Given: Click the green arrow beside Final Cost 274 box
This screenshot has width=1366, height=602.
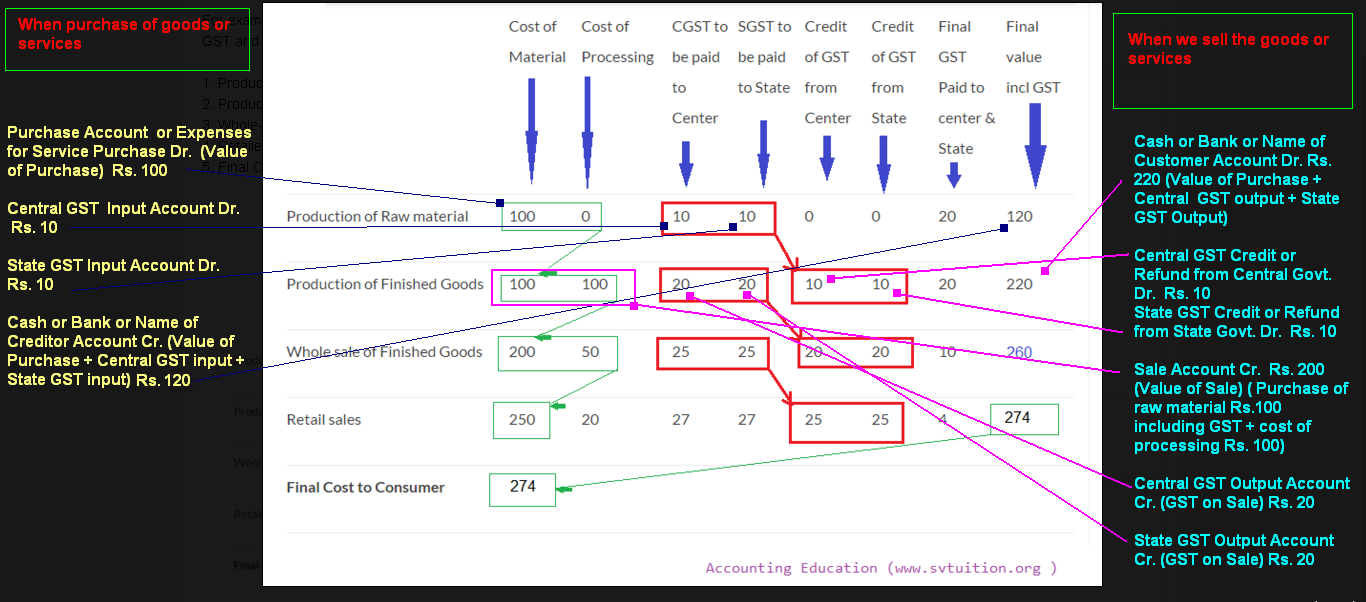Looking at the screenshot, I should pyautogui.click(x=567, y=489).
